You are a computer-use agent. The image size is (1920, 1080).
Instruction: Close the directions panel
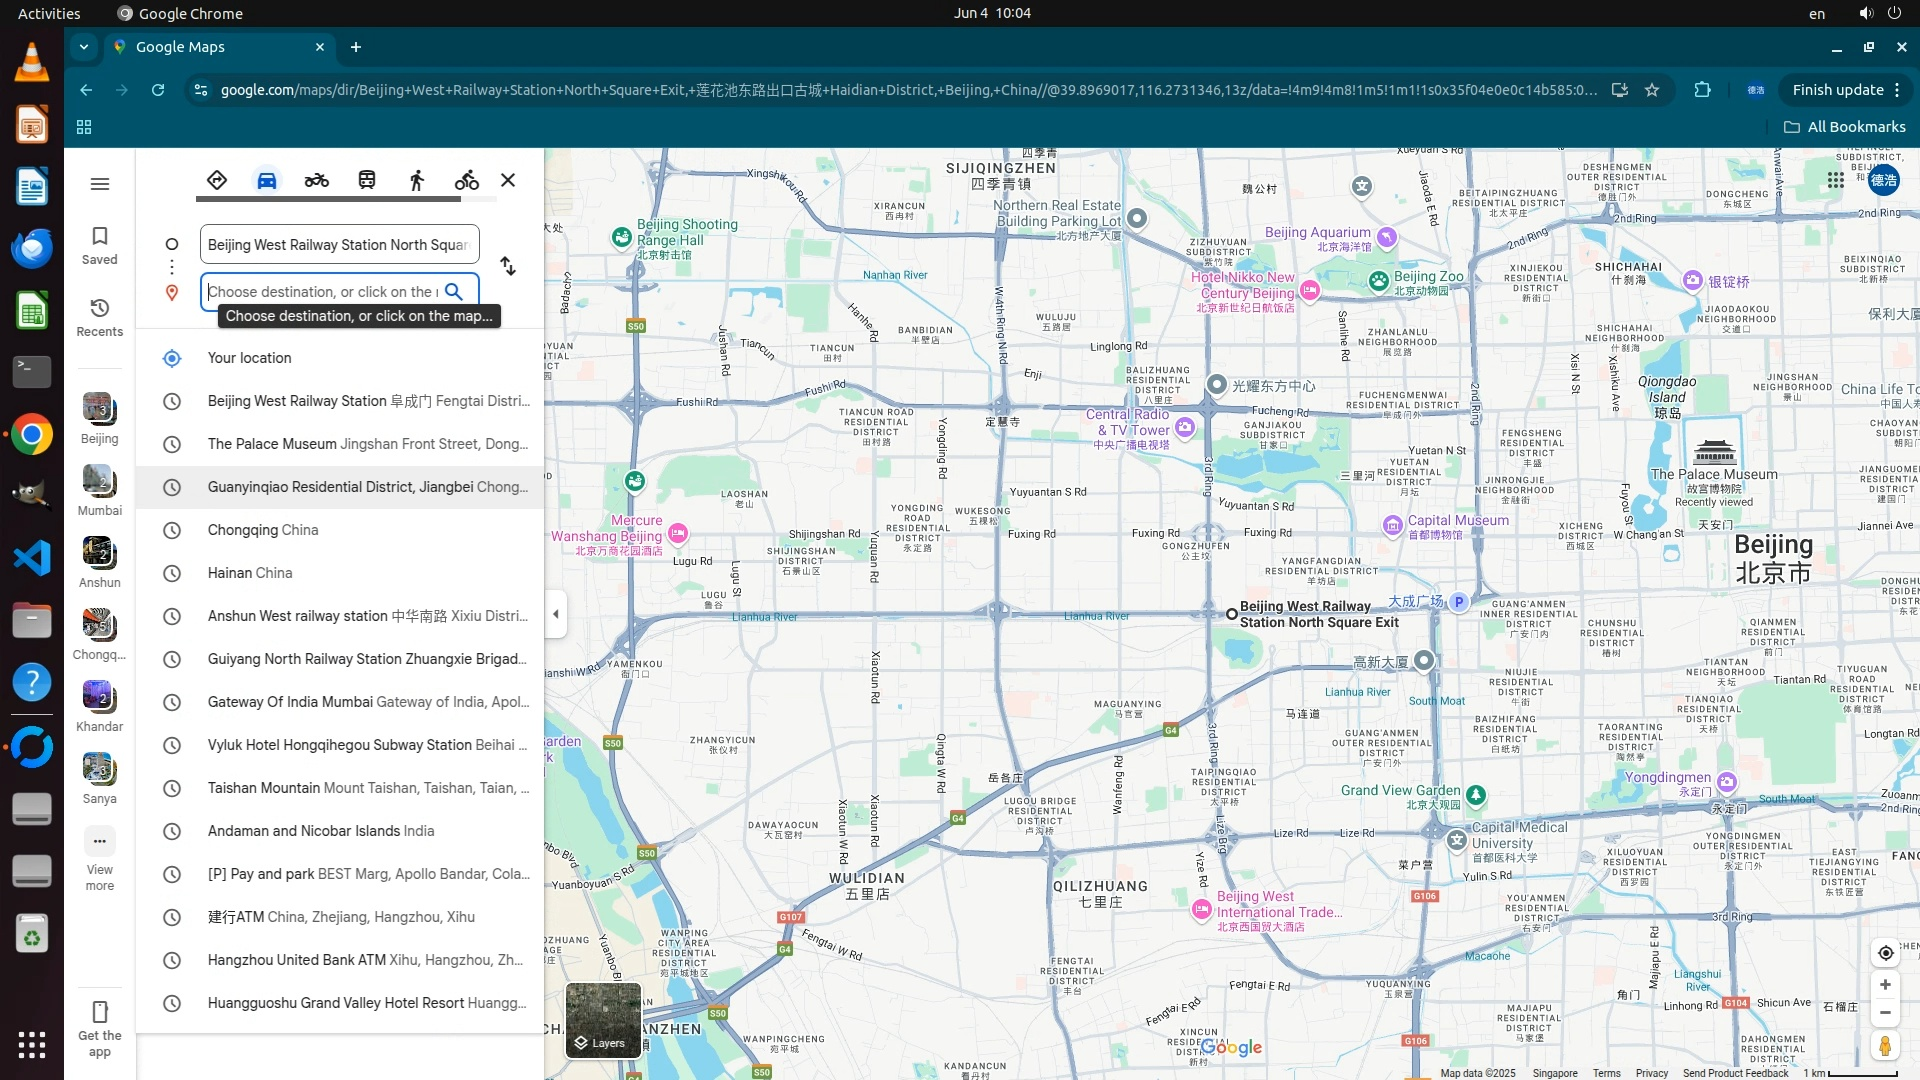pyautogui.click(x=508, y=180)
